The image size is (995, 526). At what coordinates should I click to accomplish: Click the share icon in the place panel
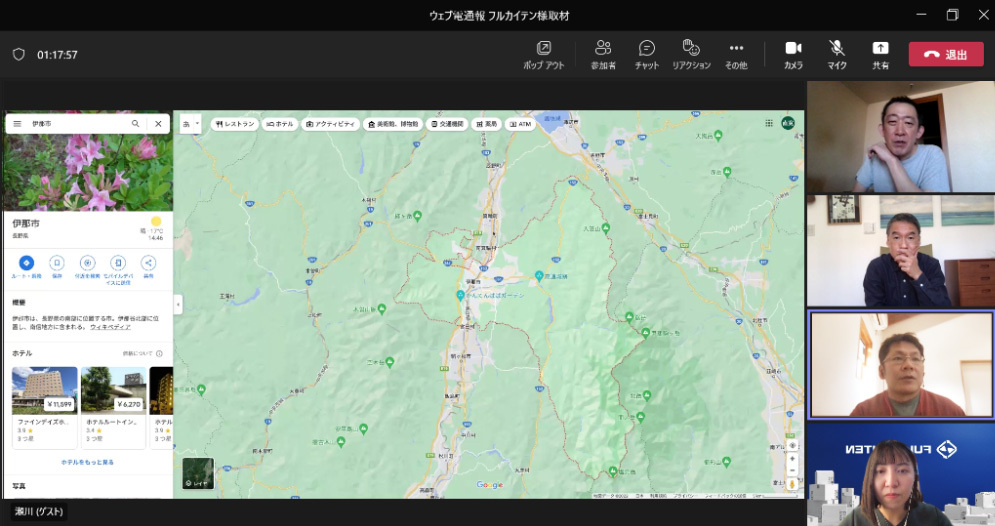[148, 263]
